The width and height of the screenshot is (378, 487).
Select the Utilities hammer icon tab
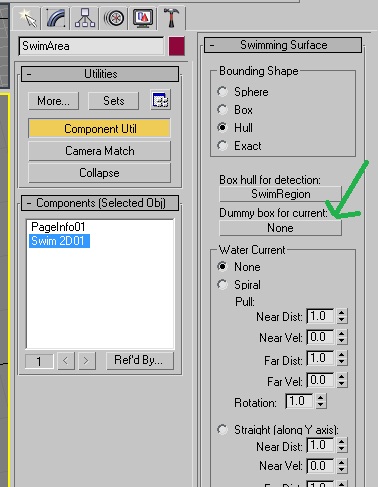[171, 18]
